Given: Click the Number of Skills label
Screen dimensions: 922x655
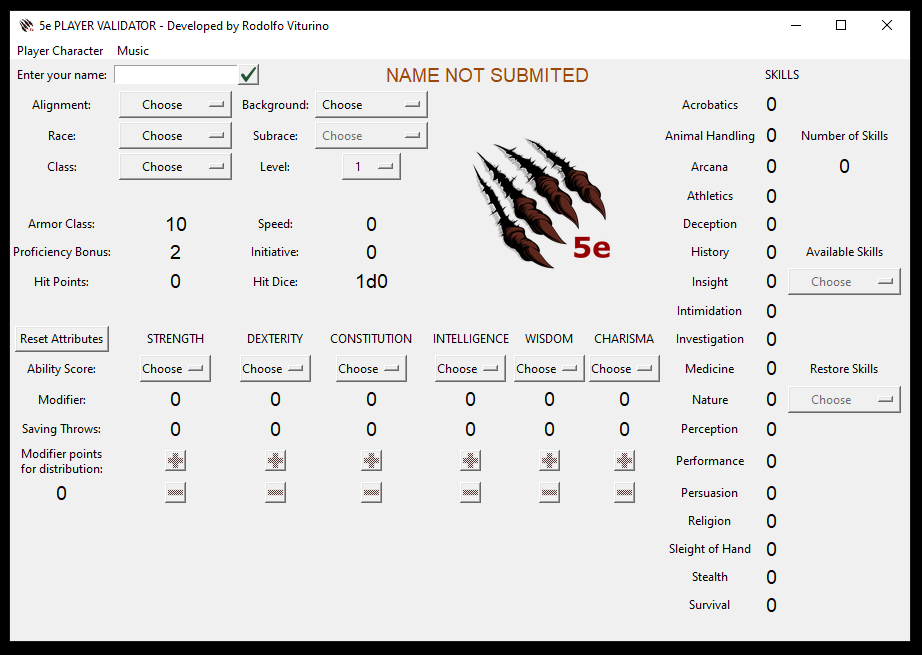Looking at the screenshot, I should pyautogui.click(x=844, y=136).
